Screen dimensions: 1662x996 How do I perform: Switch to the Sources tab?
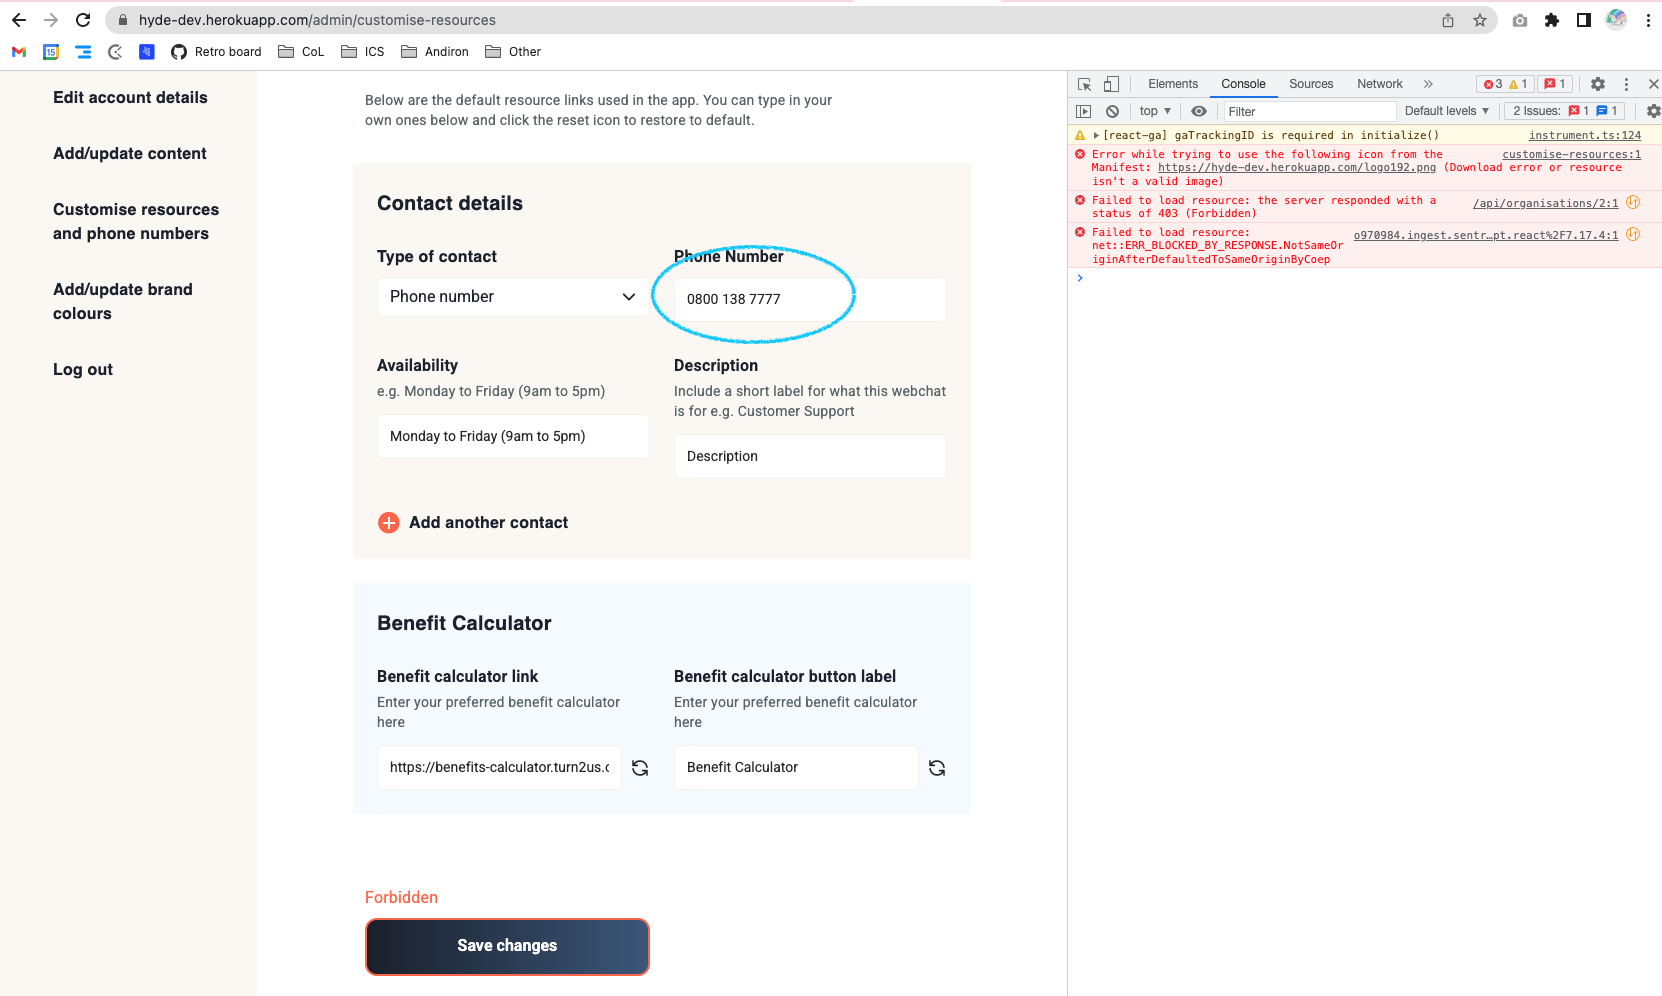point(1310,84)
